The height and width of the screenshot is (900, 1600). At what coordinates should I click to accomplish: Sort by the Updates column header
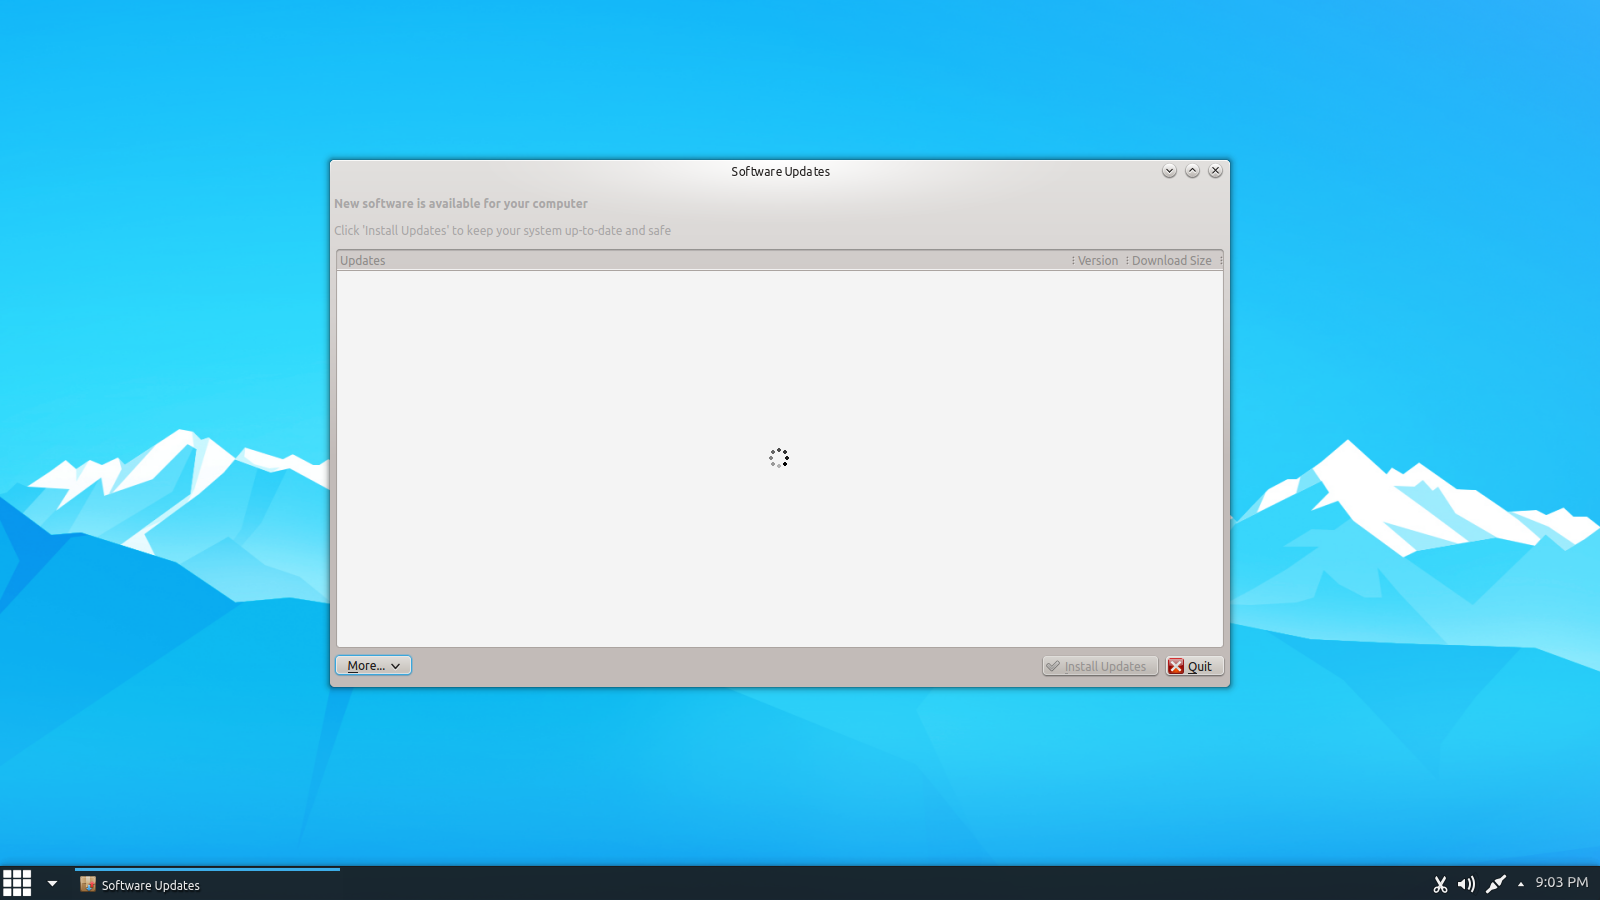click(700, 261)
